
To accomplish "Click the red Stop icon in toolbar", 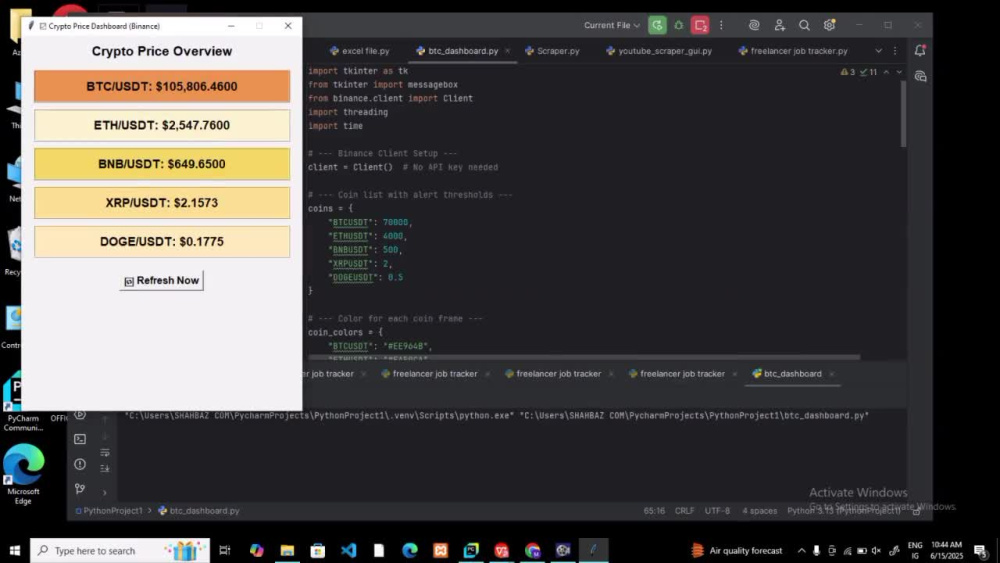I will 700,26.
